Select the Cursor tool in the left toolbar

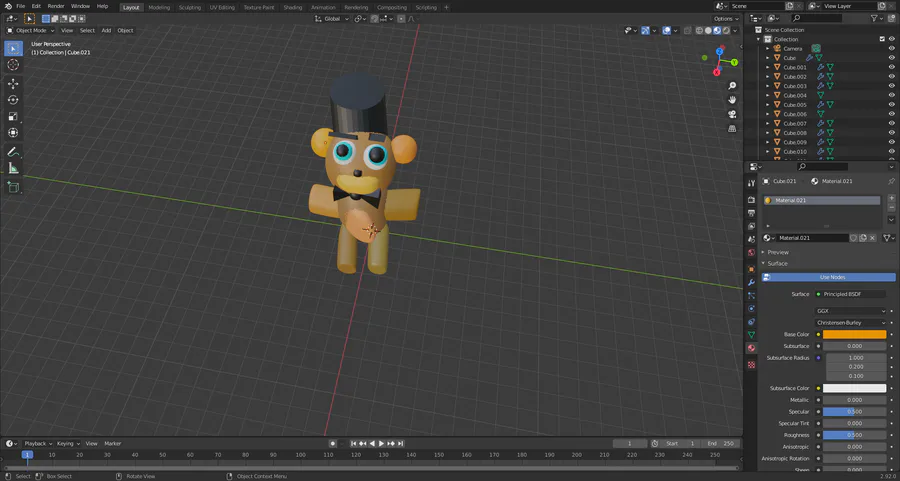pyautogui.click(x=13, y=65)
